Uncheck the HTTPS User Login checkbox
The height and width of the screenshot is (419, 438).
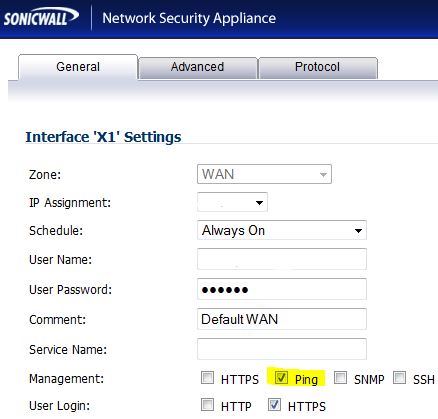click(274, 405)
